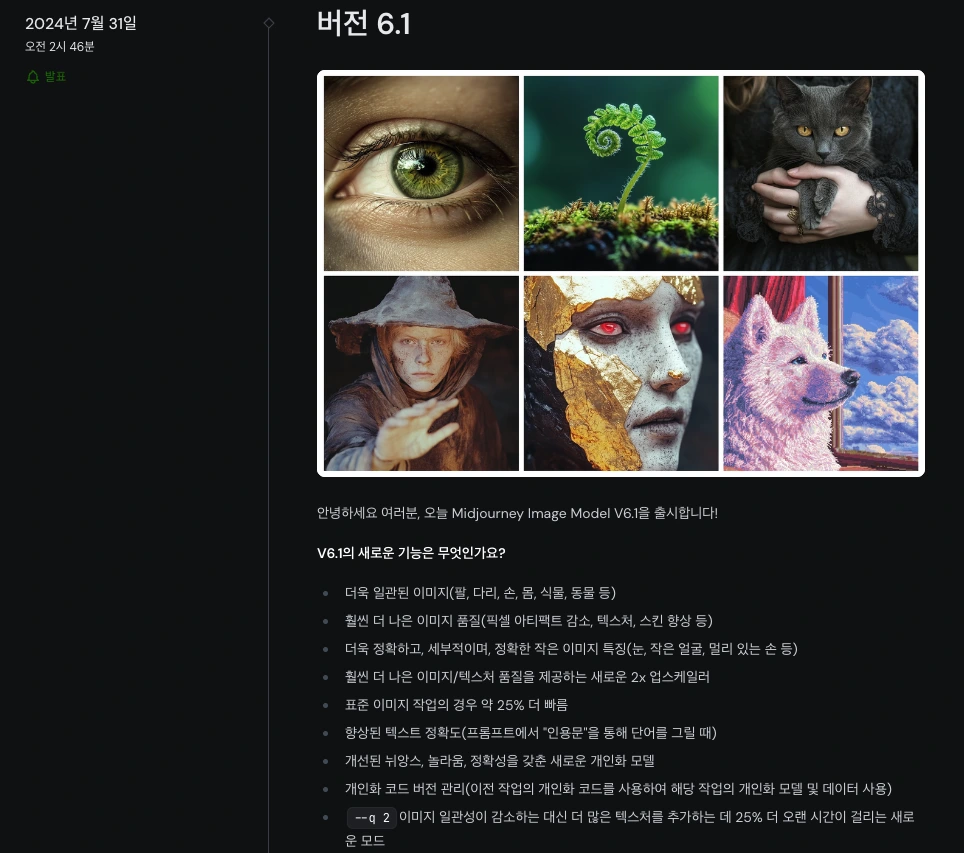Image resolution: width=964 pixels, height=853 pixels.
Task: Open the fern sprout image
Action: 621,173
